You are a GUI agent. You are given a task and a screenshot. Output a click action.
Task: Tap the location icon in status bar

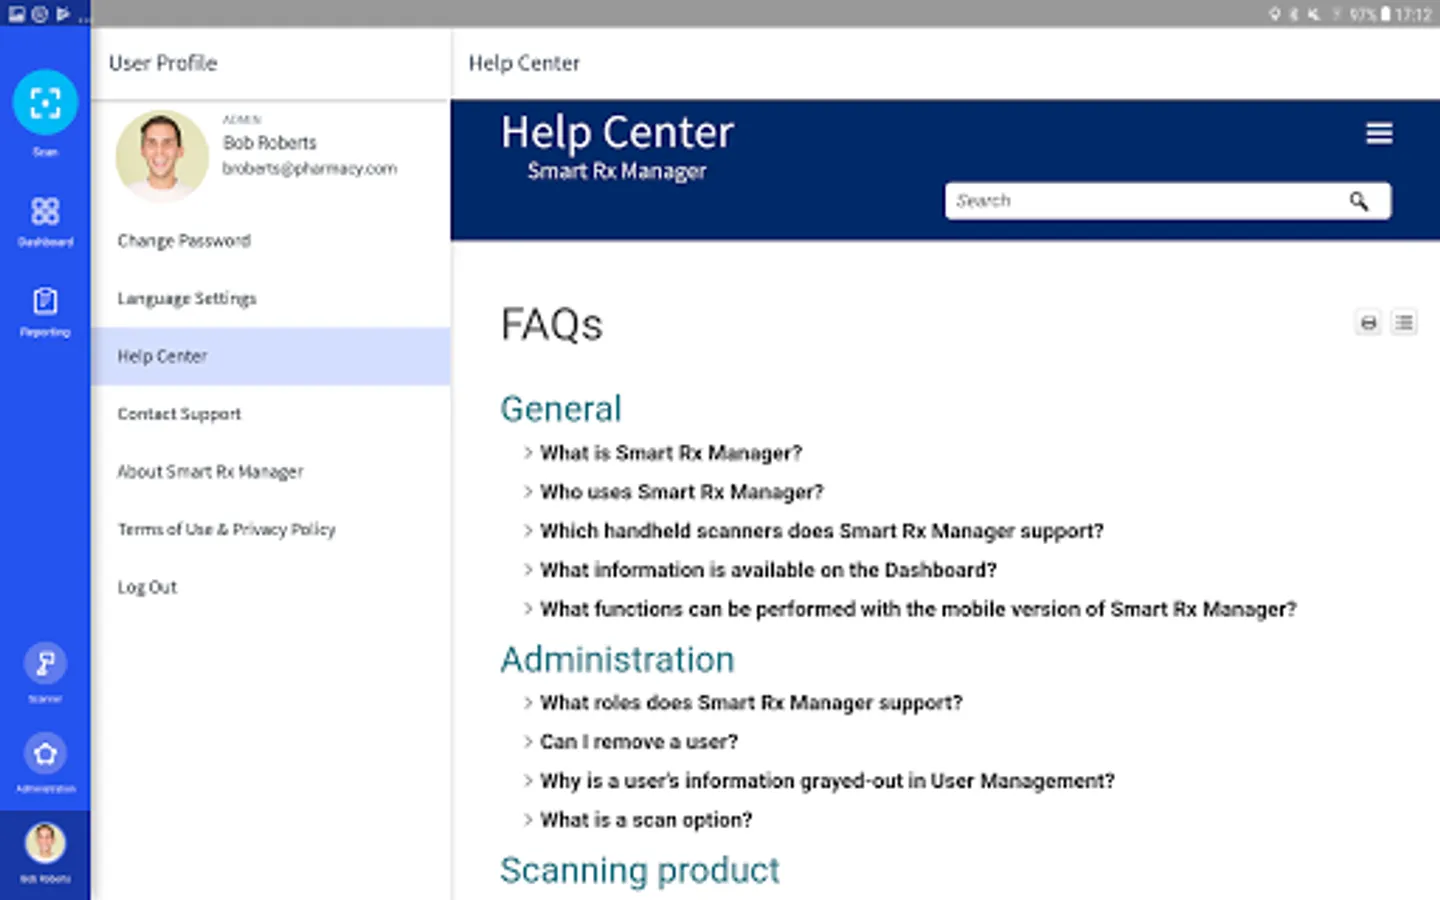[x=1275, y=14]
